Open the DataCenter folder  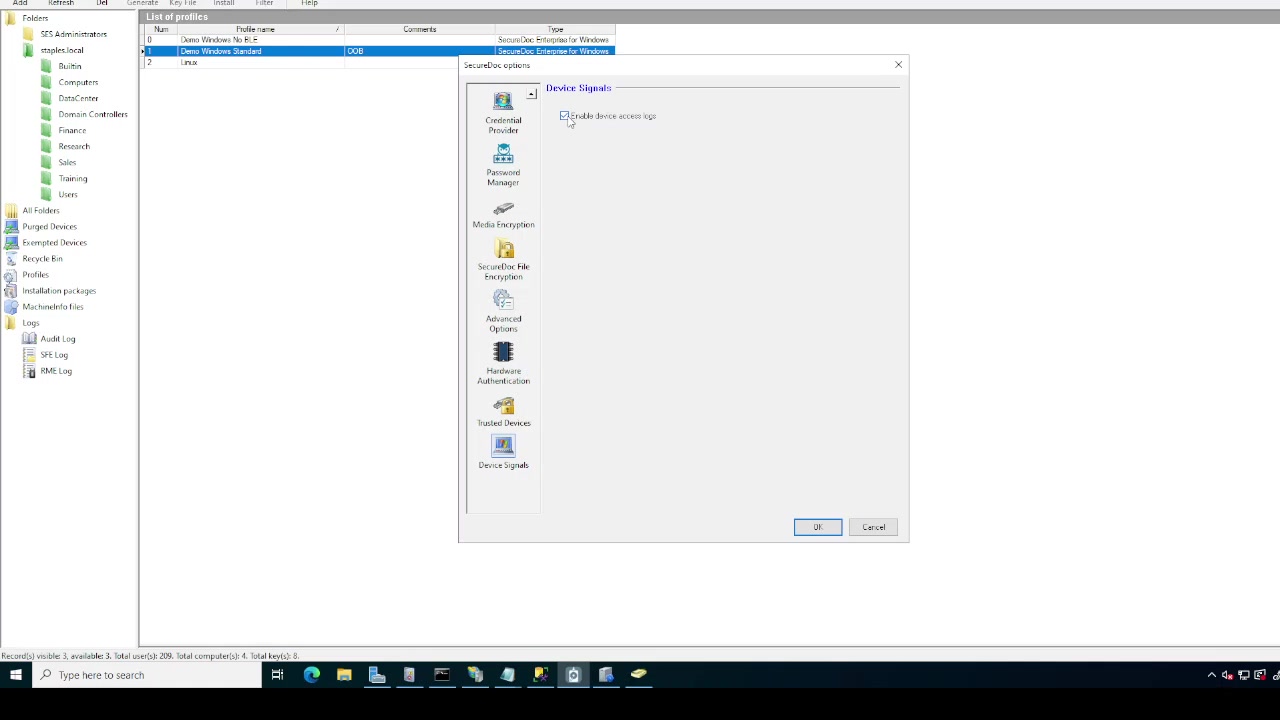78,98
